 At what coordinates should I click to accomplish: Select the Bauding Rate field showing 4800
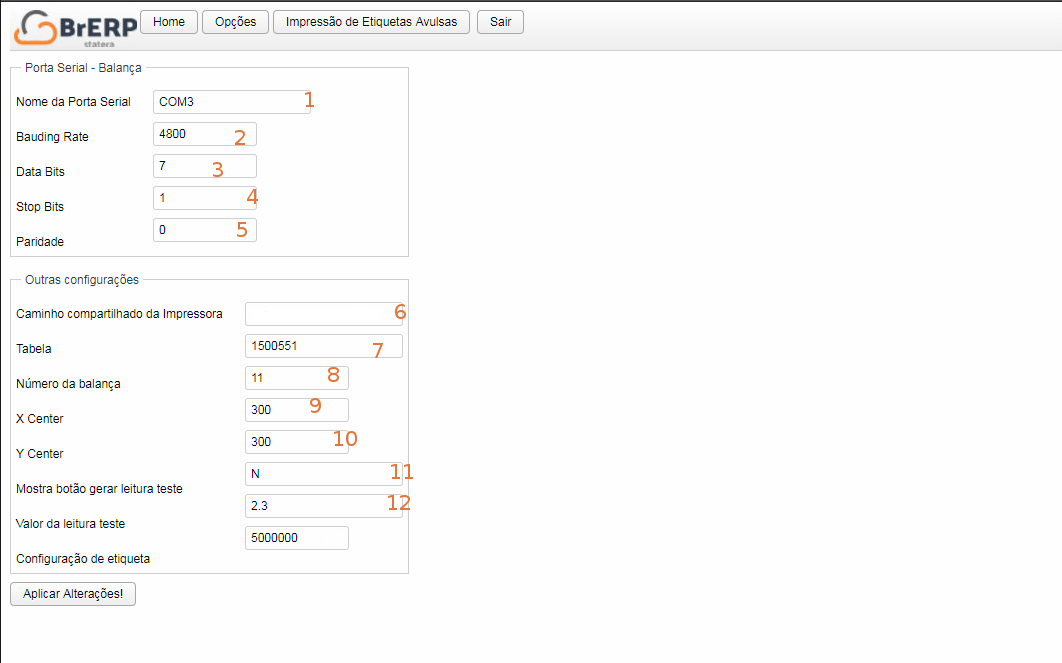(204, 134)
